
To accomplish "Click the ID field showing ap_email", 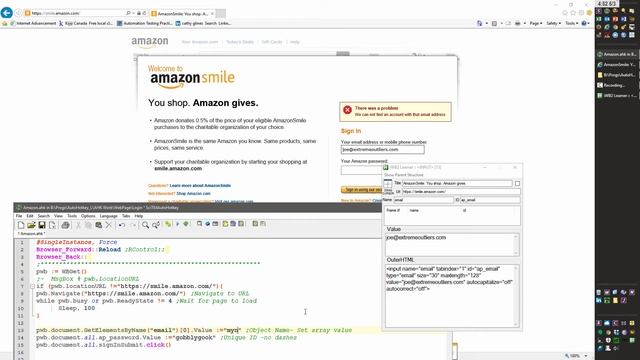I will pyautogui.click(x=490, y=200).
